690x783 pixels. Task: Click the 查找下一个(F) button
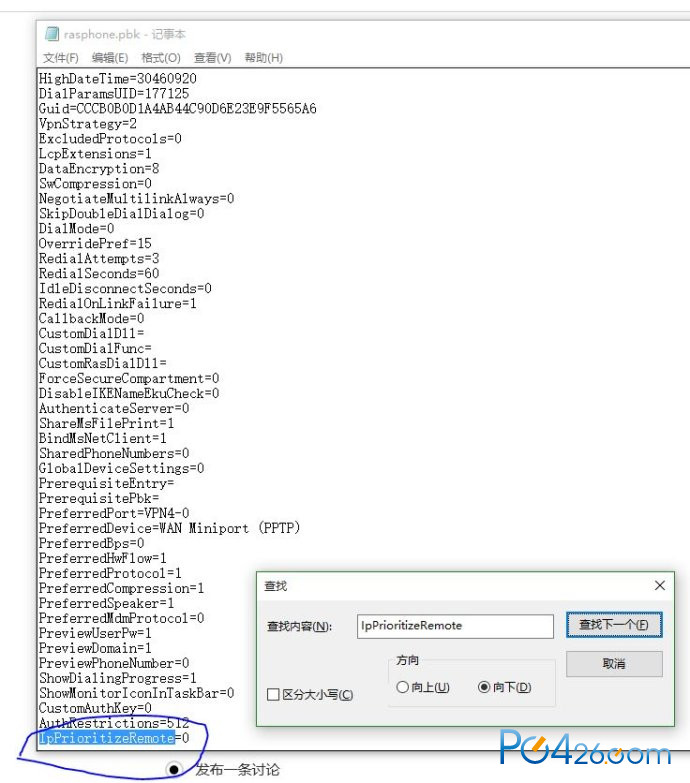tap(614, 625)
